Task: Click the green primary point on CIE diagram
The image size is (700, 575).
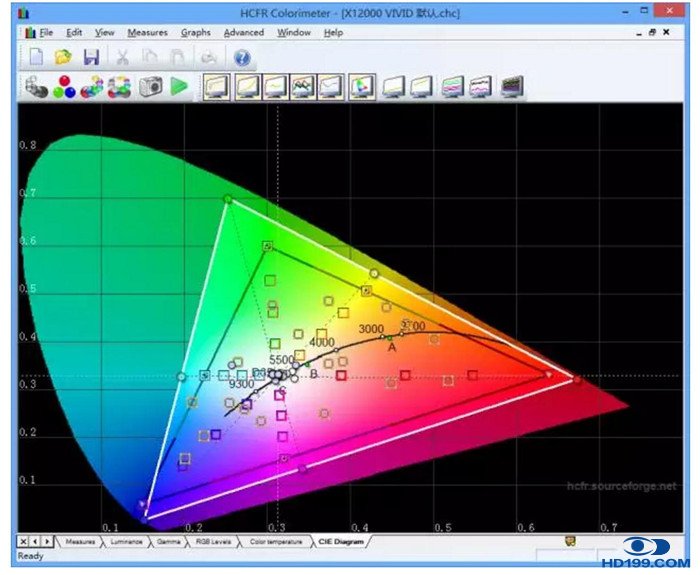Action: click(x=227, y=200)
